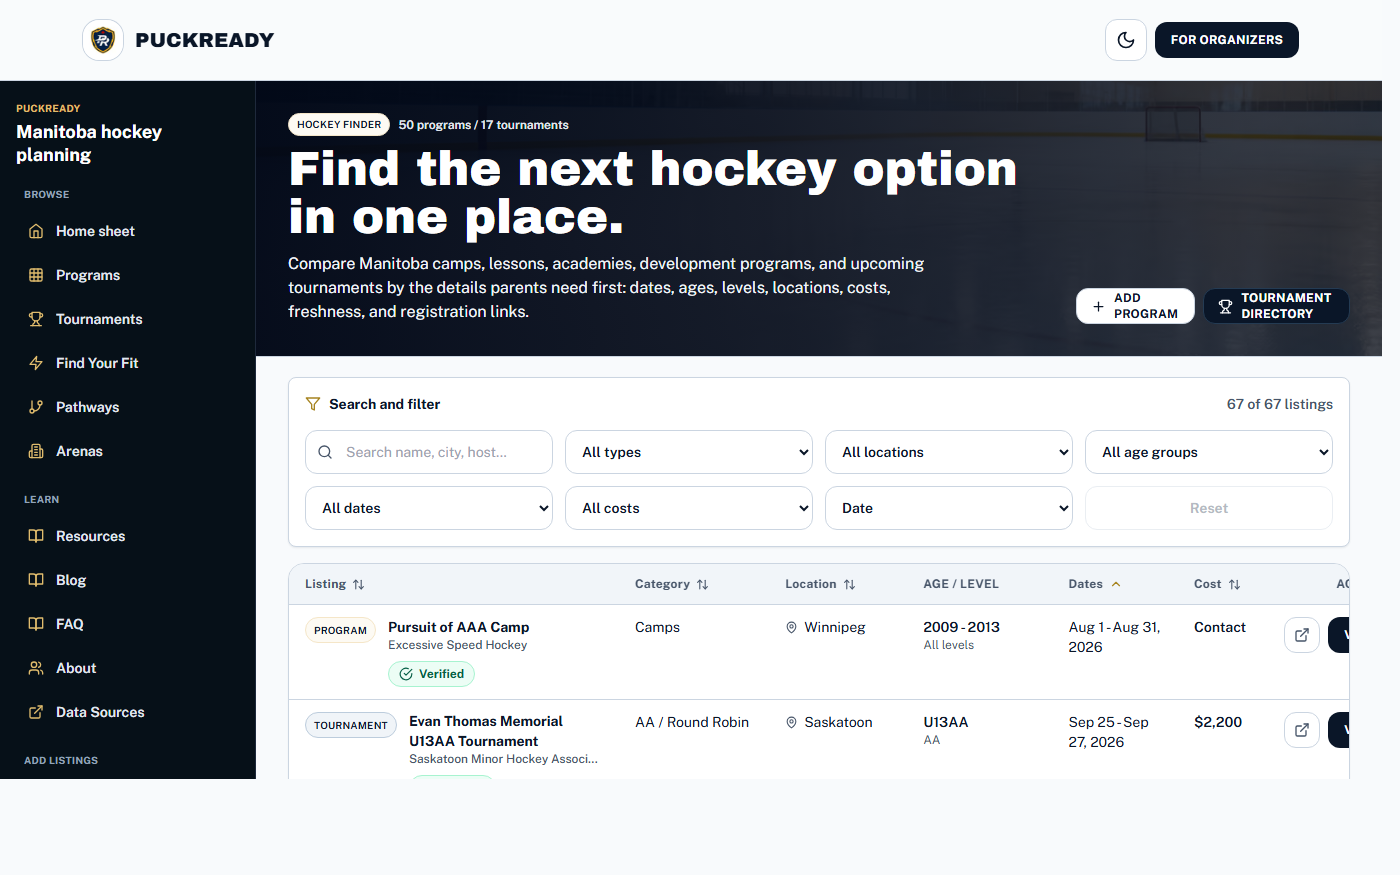This screenshot has height=875, width=1400.
Task: Click the Arenas building icon
Action: (x=36, y=451)
